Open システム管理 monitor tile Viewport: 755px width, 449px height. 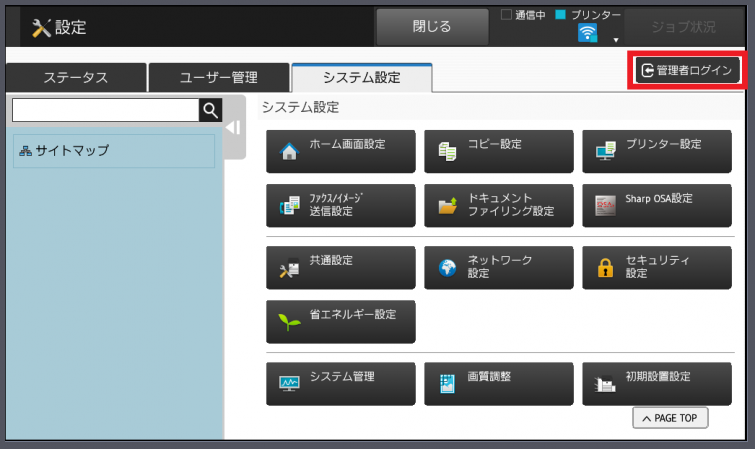(340, 383)
